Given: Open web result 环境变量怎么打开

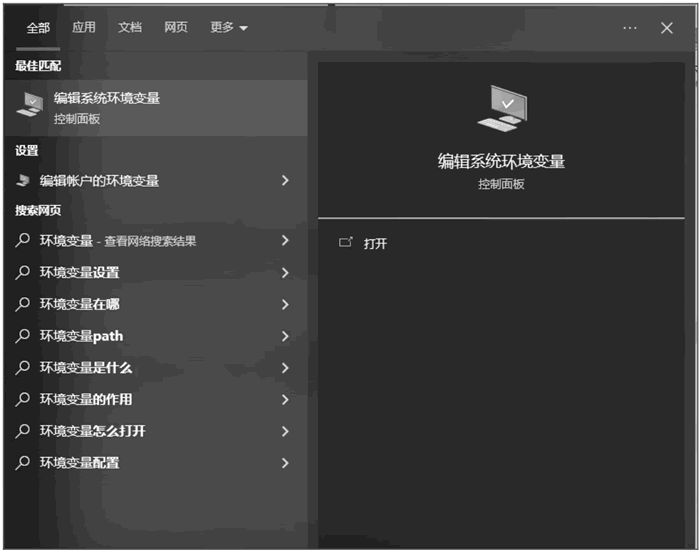Looking at the screenshot, I should coord(93,431).
